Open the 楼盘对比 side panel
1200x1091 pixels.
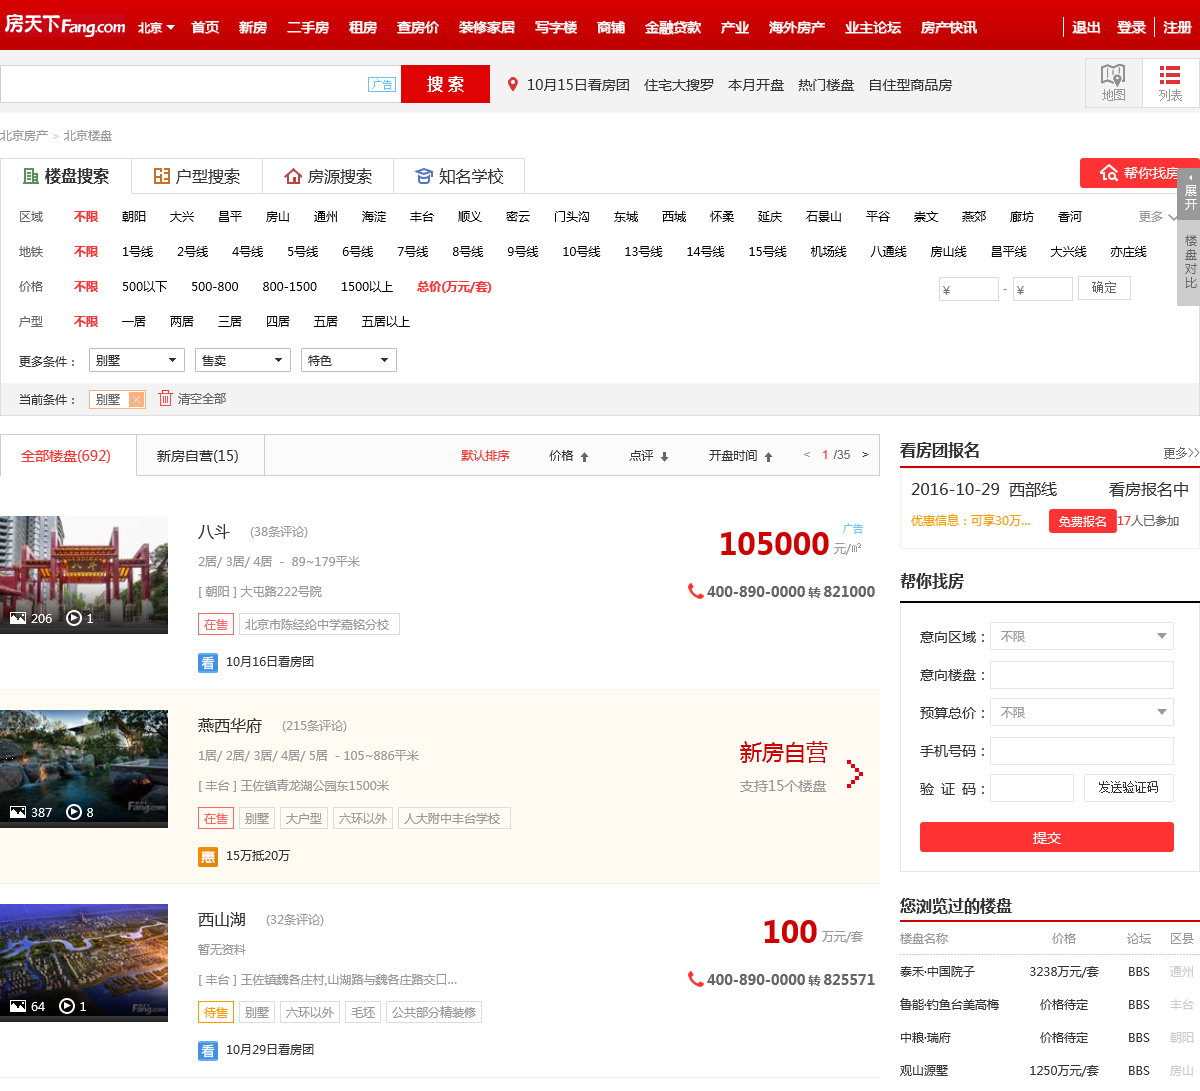[x=1190, y=261]
